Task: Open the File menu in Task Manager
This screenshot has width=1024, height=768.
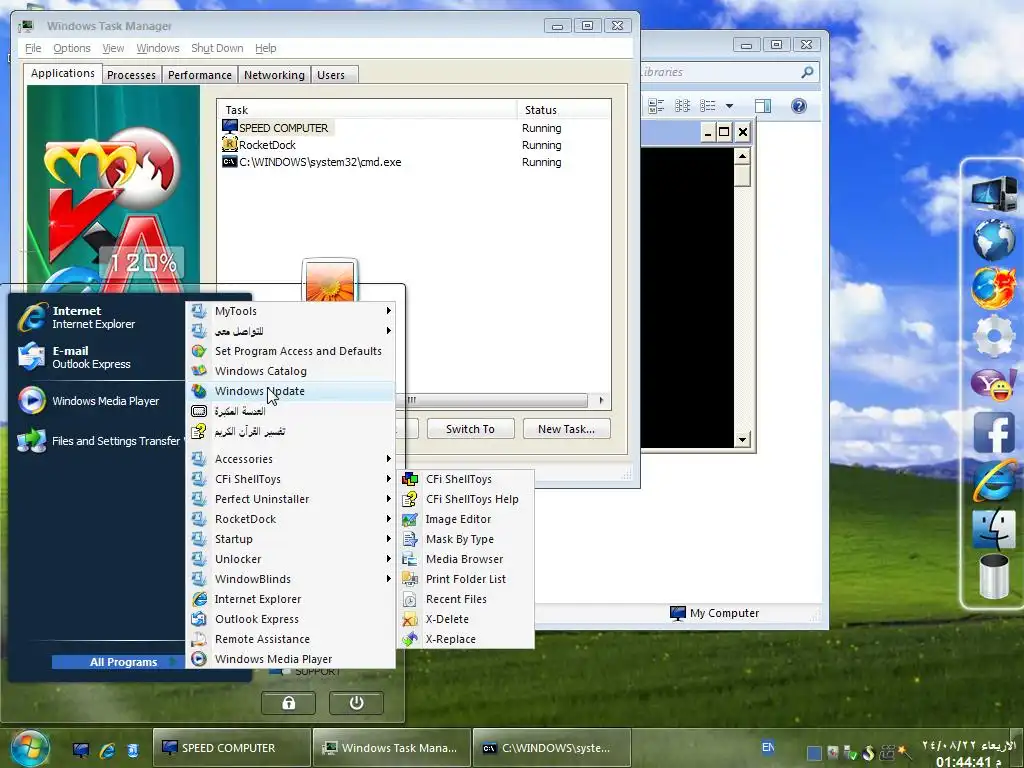Action: click(33, 48)
